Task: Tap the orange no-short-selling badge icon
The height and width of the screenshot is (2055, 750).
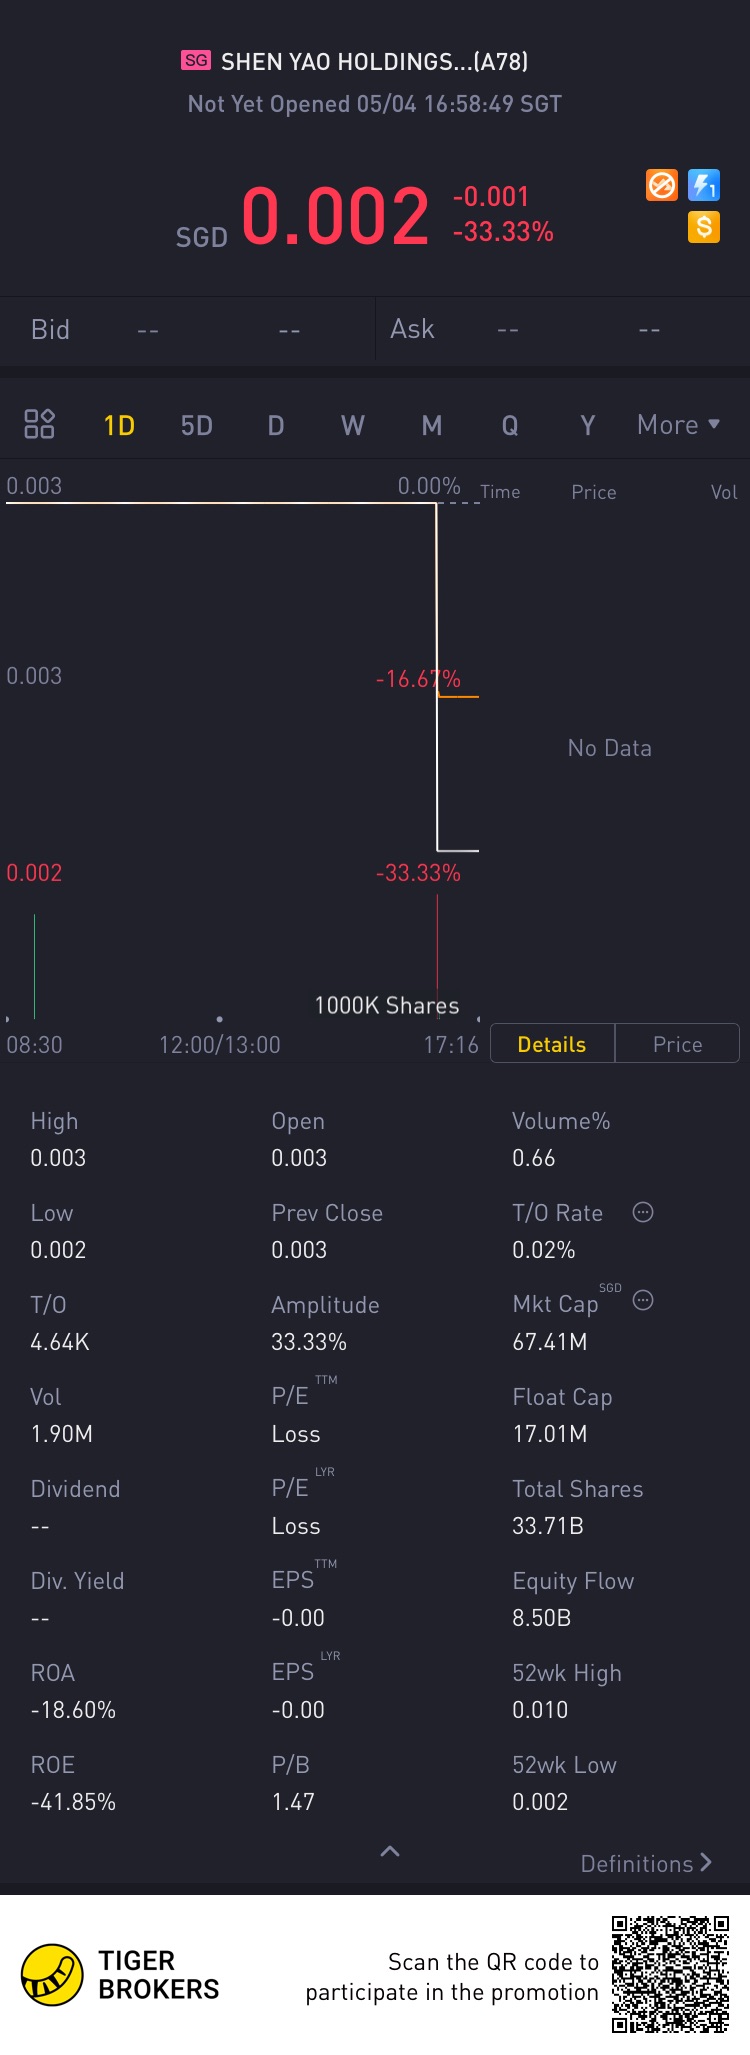Action: pos(662,185)
